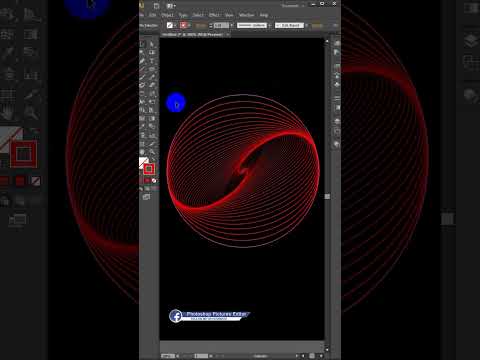Select the Type tool
The width and height of the screenshot is (480, 360).
[x=152, y=61]
